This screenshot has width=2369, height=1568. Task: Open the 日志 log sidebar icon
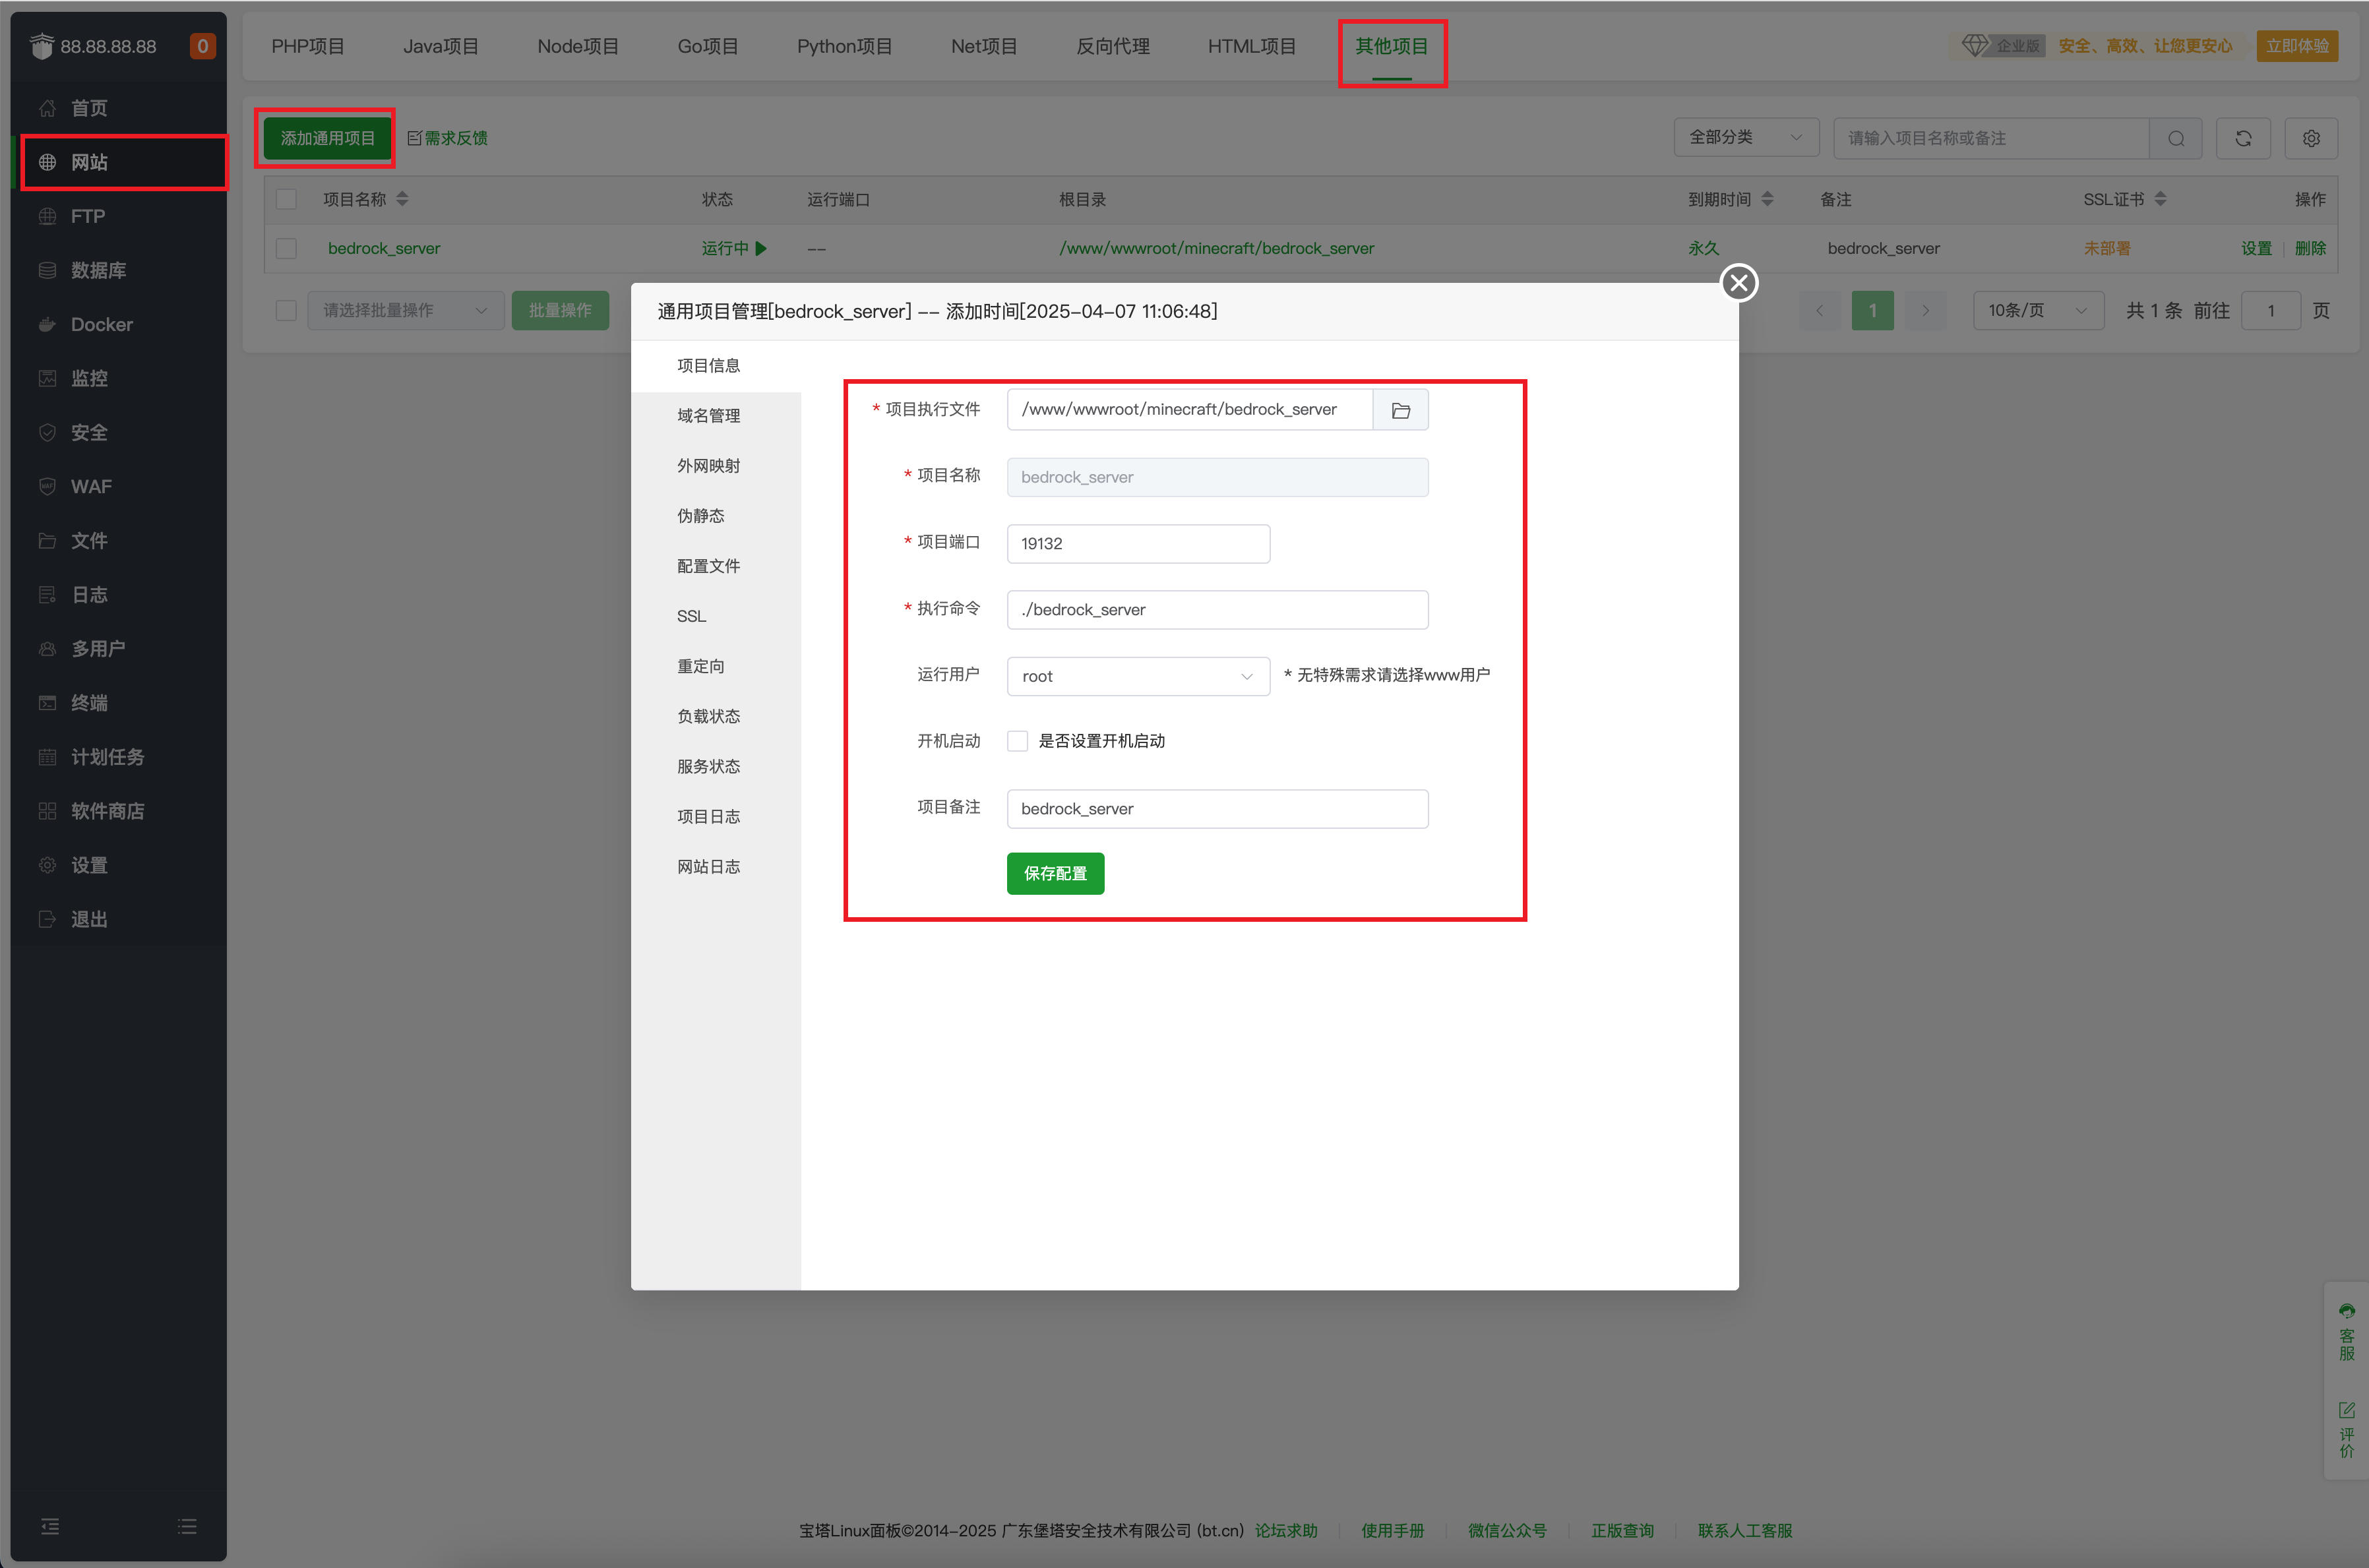tap(47, 594)
